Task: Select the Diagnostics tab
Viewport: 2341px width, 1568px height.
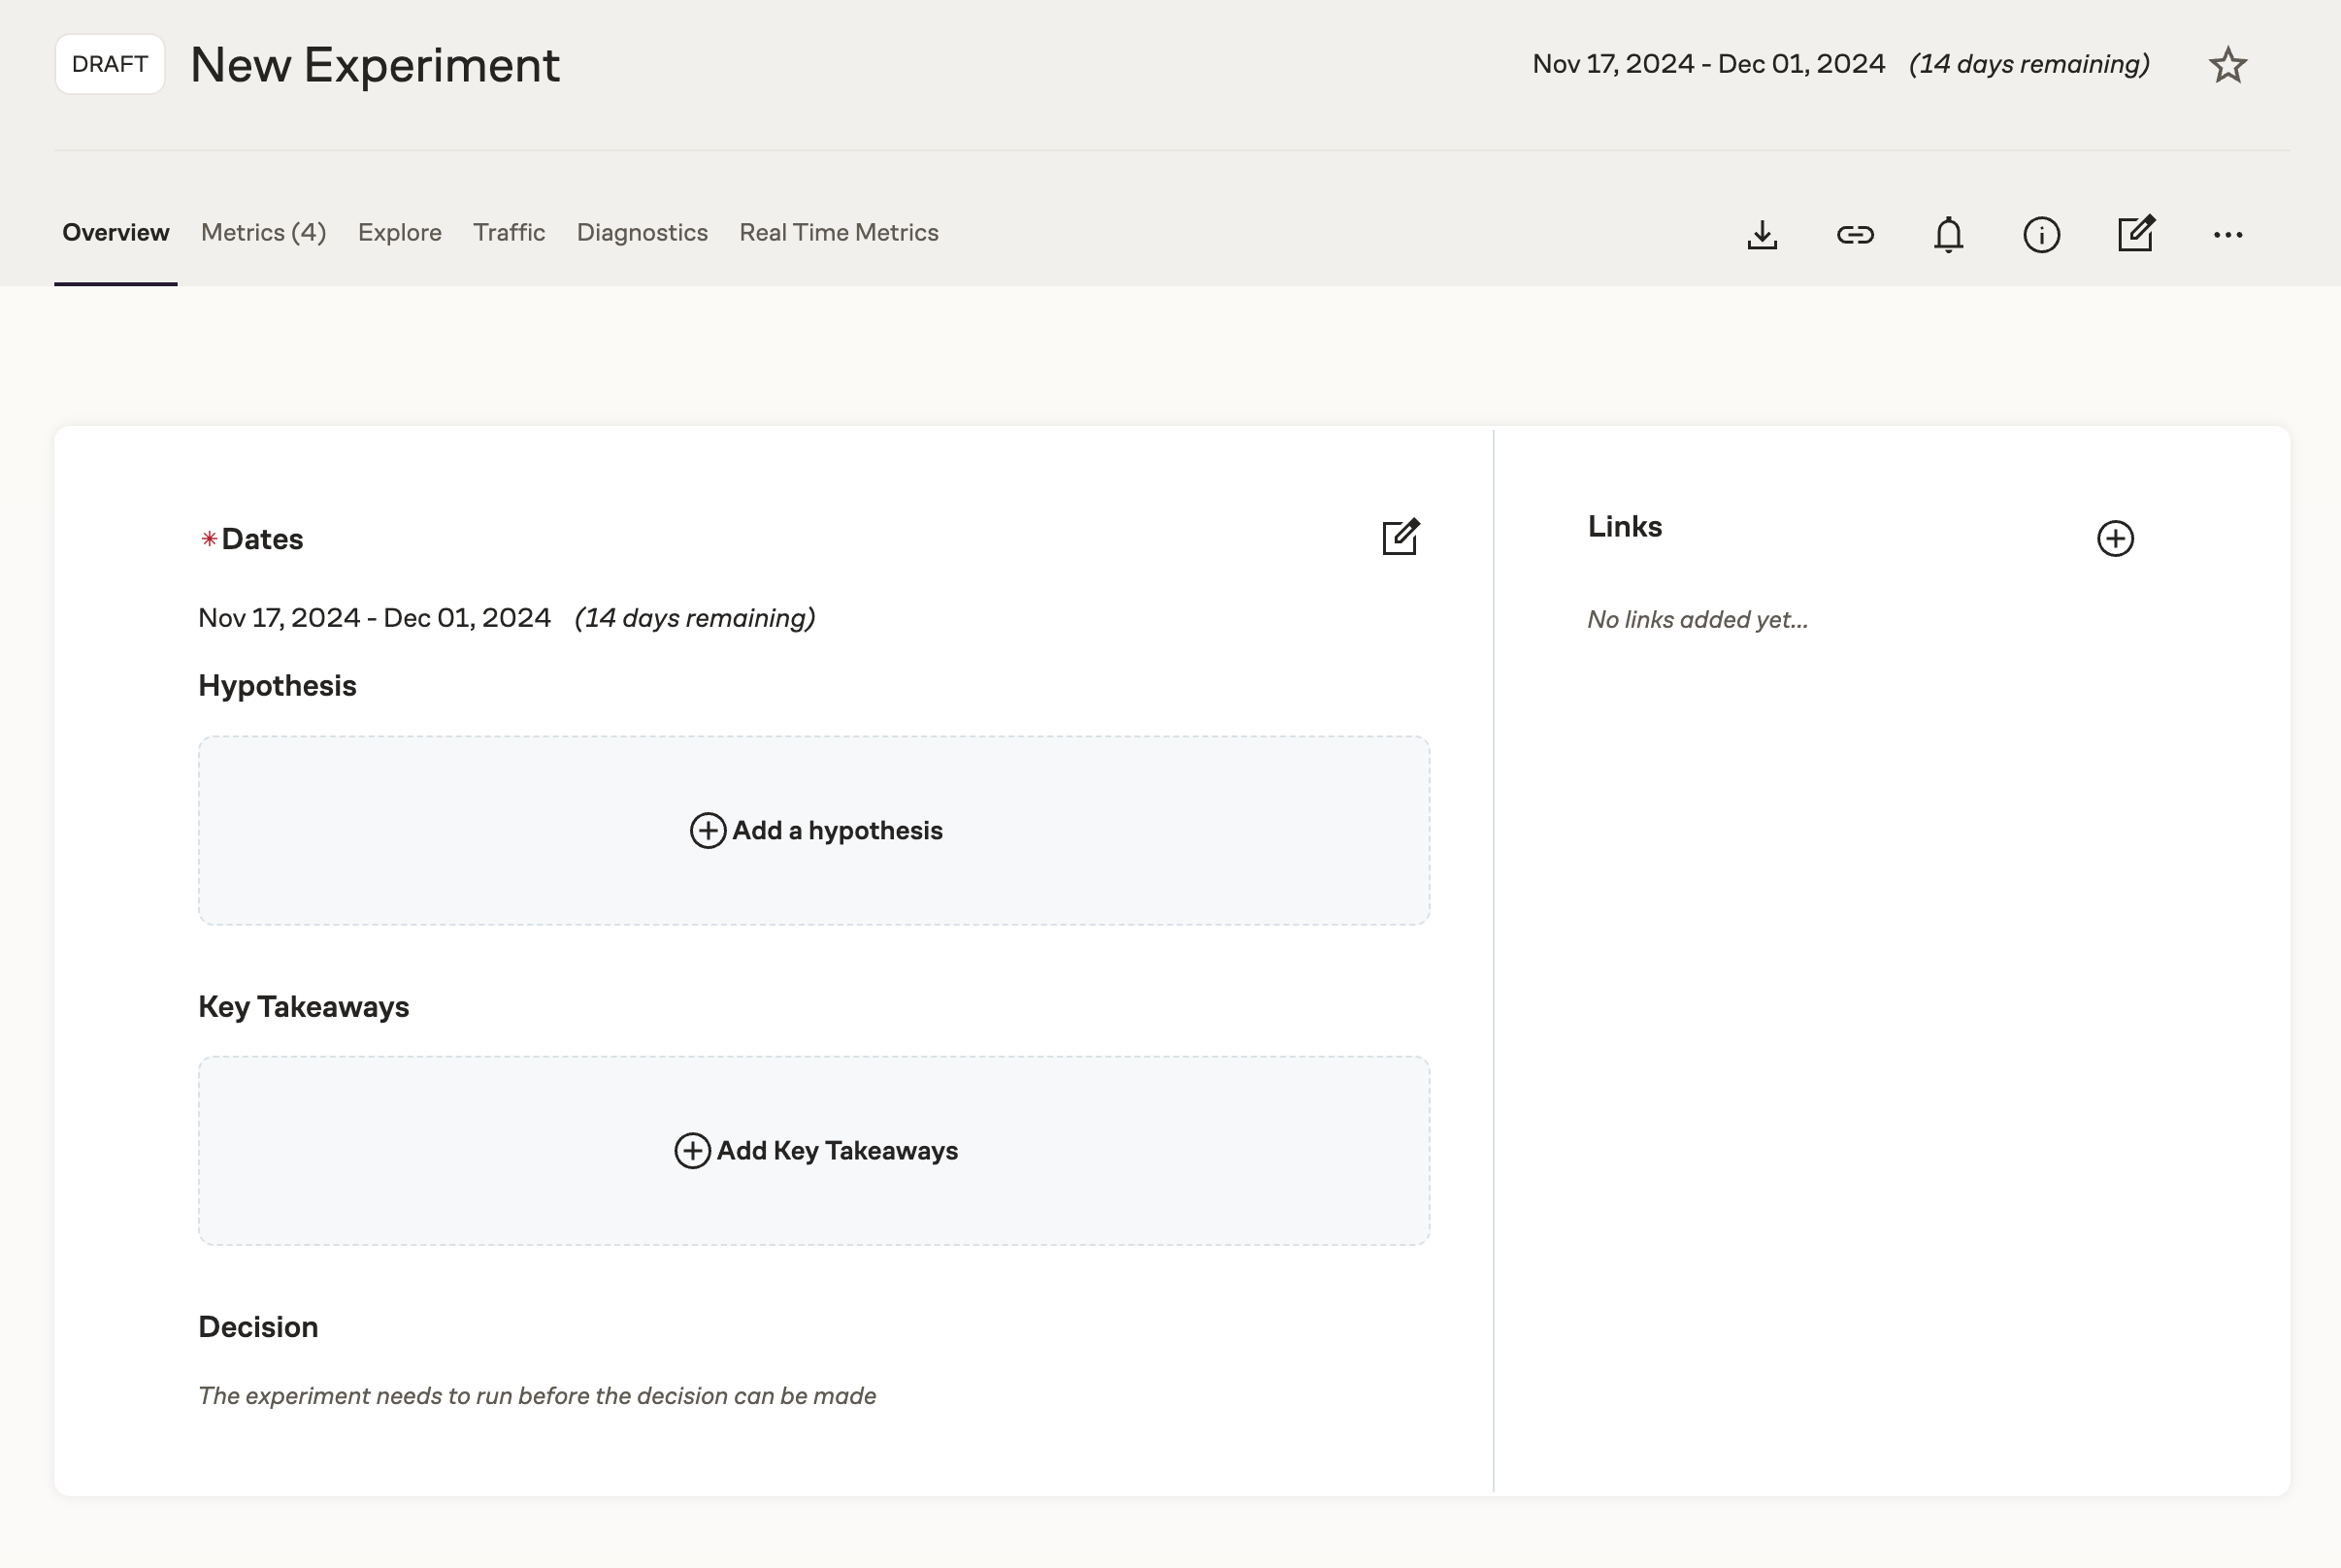Action: [641, 233]
